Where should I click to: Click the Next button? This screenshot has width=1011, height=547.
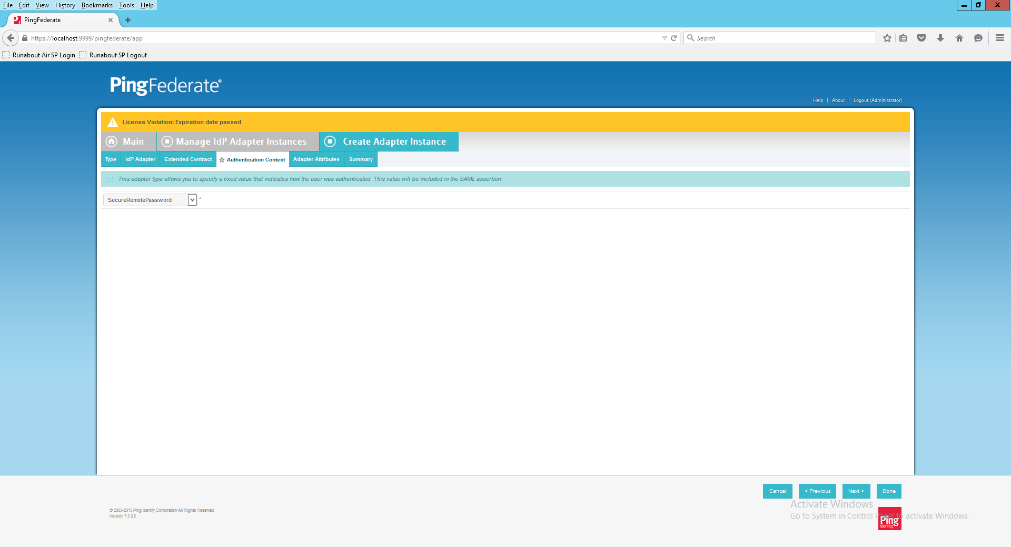click(856, 491)
